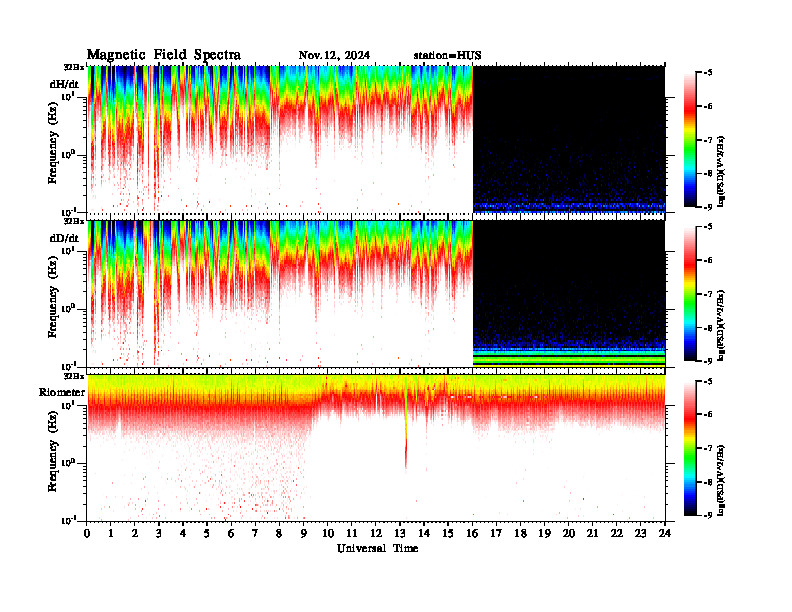
Task: Click the 32Hz label atop the Riometer panel
Action: pyautogui.click(x=74, y=376)
